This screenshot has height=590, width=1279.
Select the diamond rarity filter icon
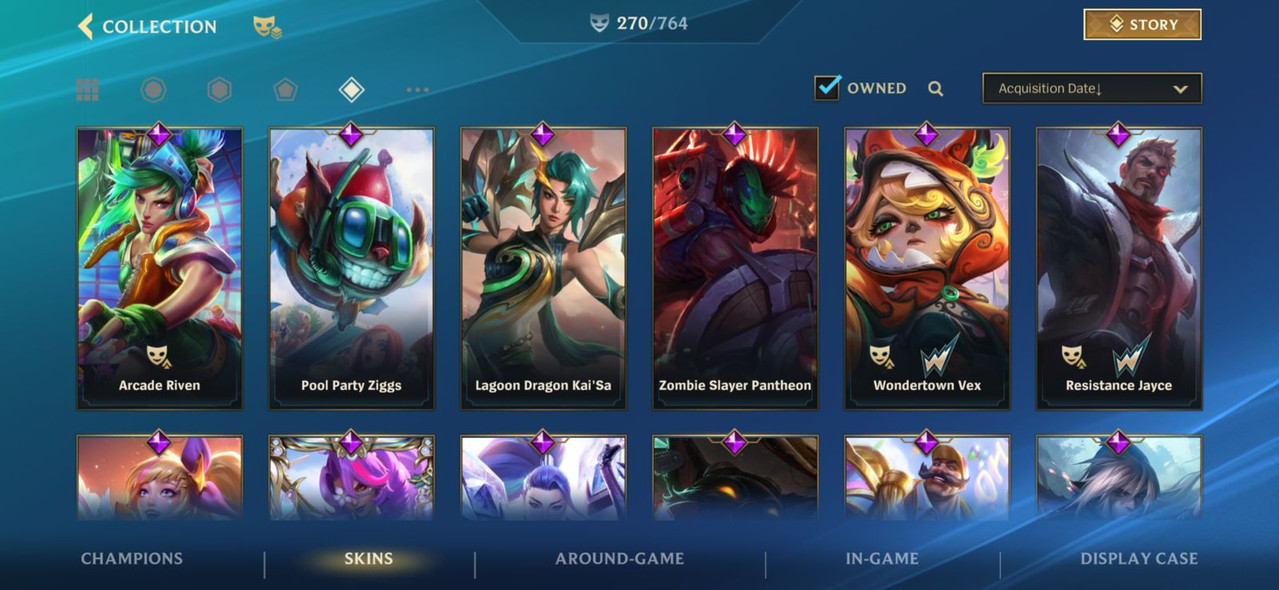351,90
